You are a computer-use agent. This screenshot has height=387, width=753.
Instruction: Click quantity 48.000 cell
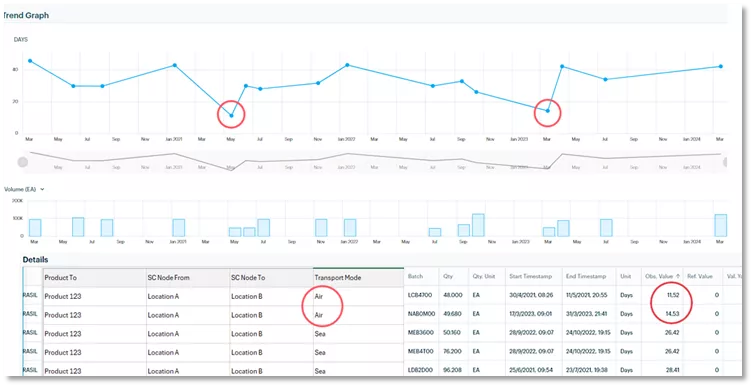coord(453,295)
